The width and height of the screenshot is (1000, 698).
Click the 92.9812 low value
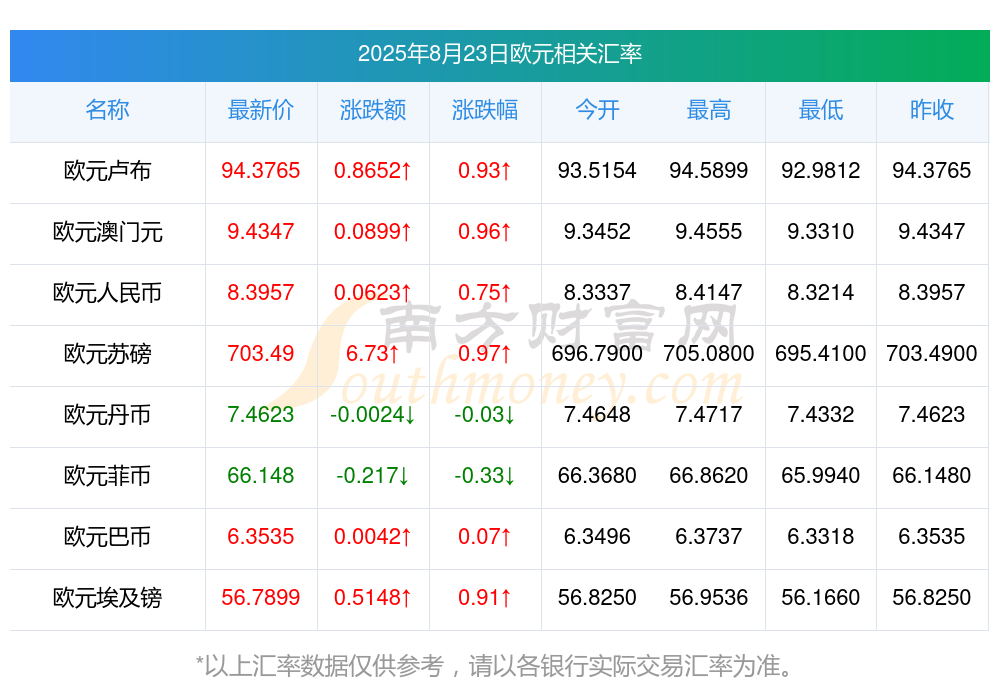(x=821, y=170)
